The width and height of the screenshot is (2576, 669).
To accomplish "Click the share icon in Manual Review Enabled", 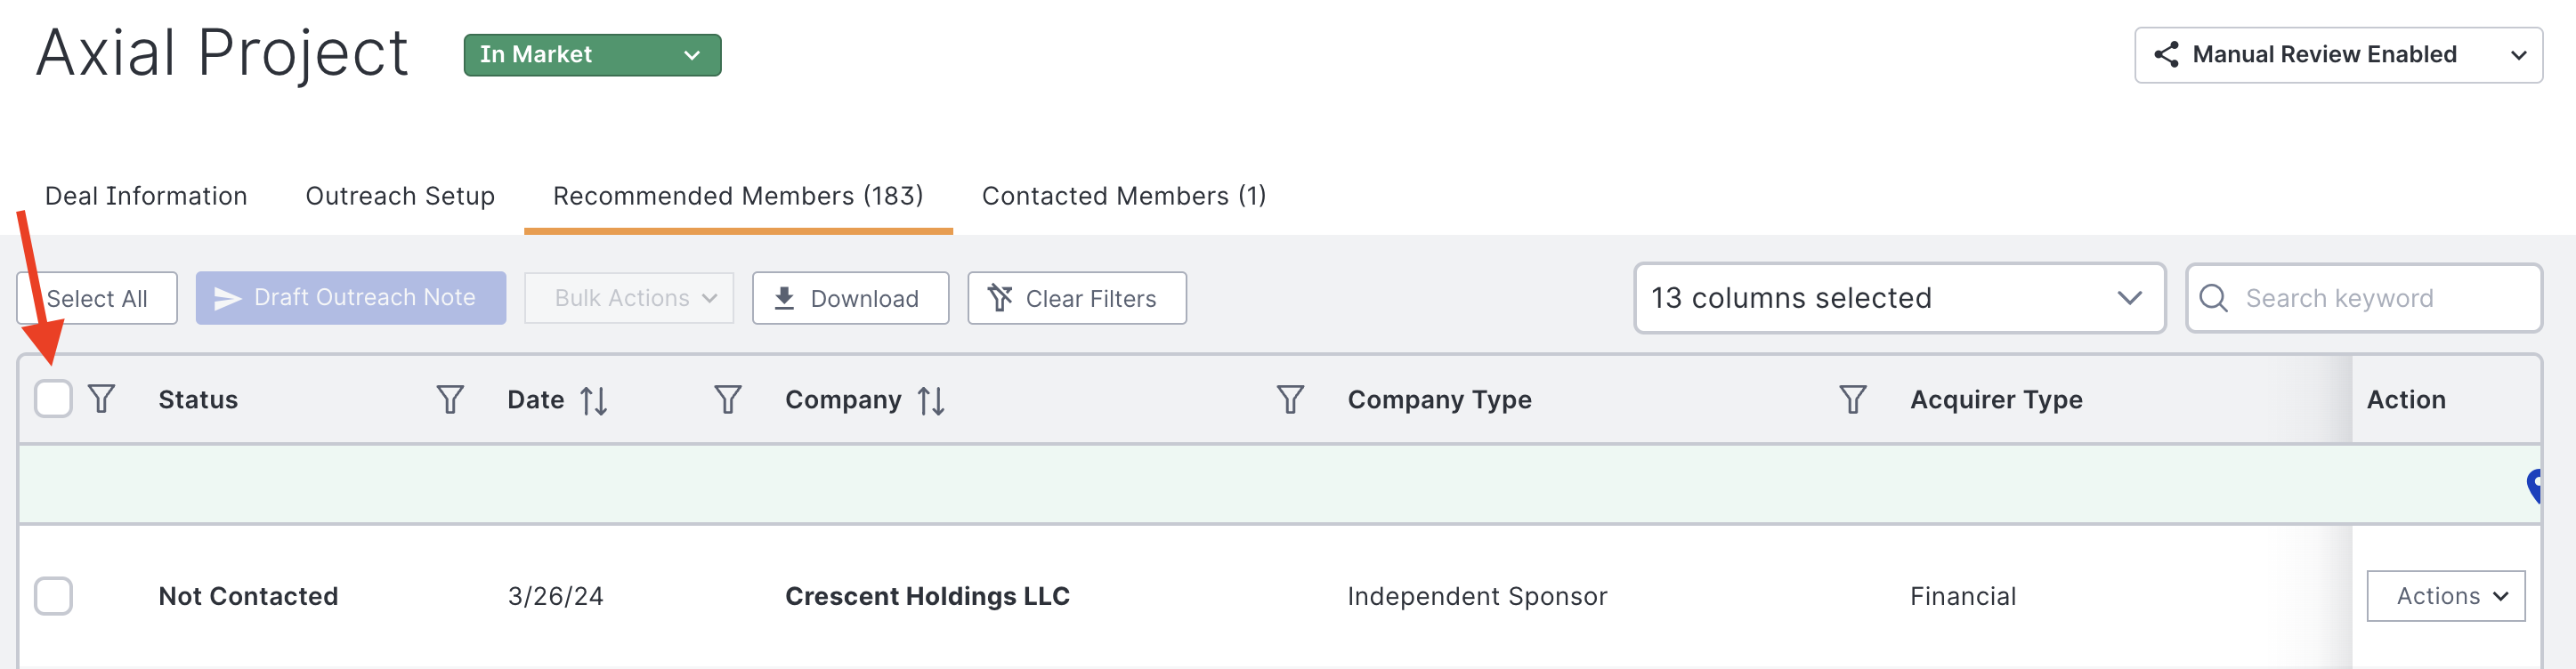I will pyautogui.click(x=2166, y=55).
